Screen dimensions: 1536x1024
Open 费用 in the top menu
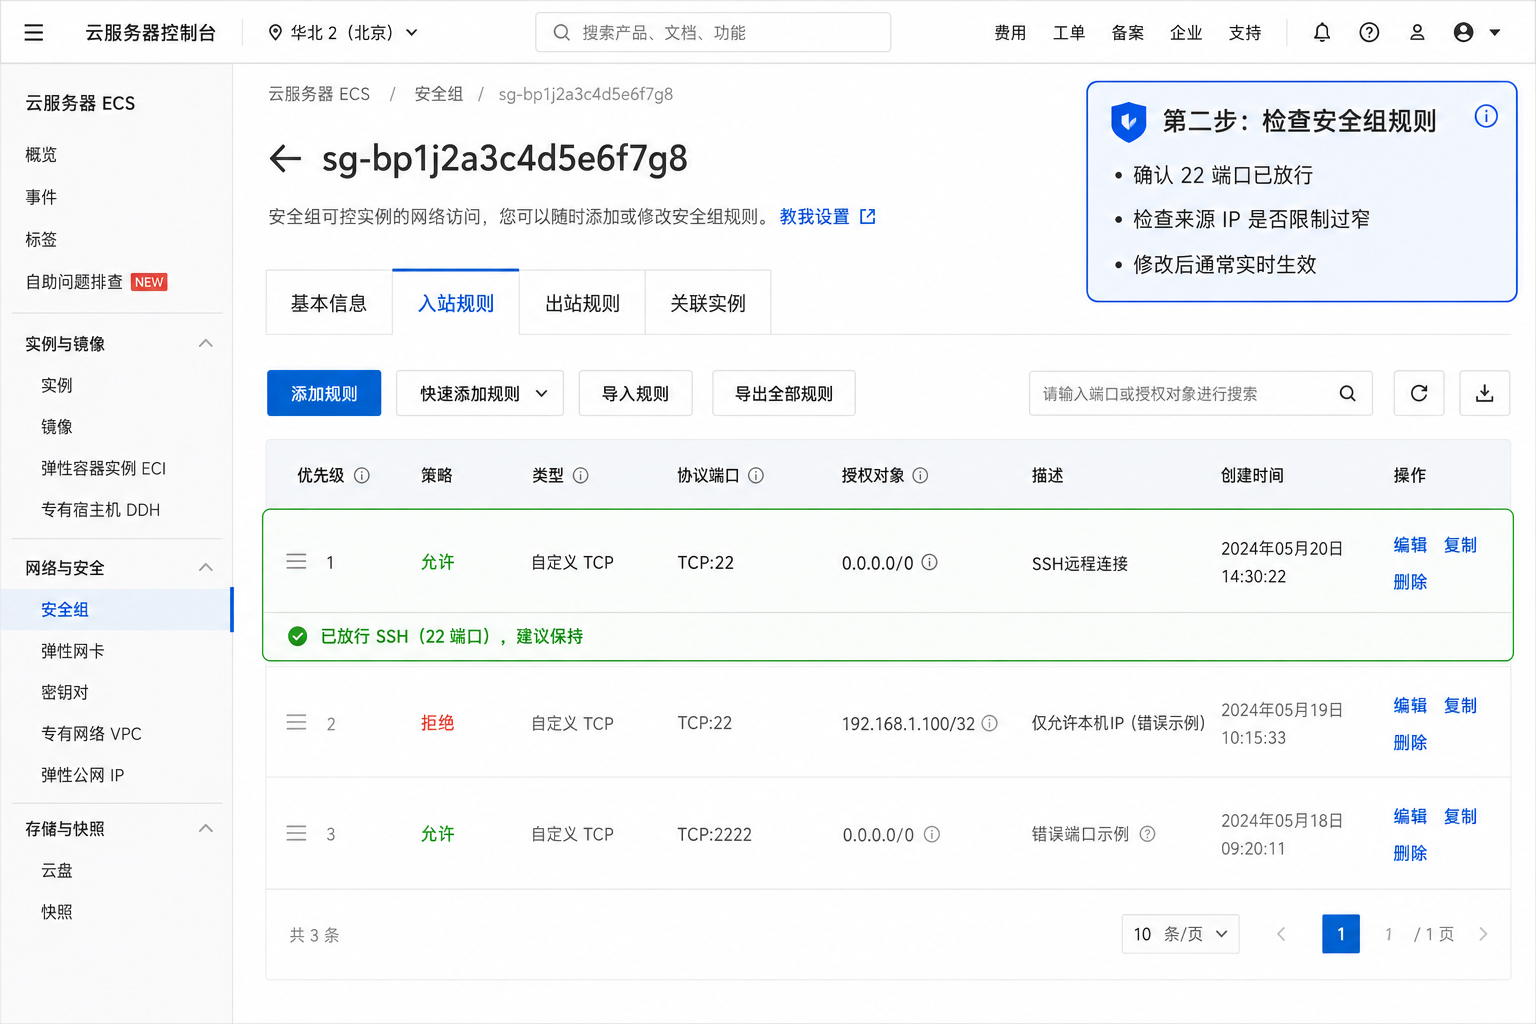point(1010,33)
